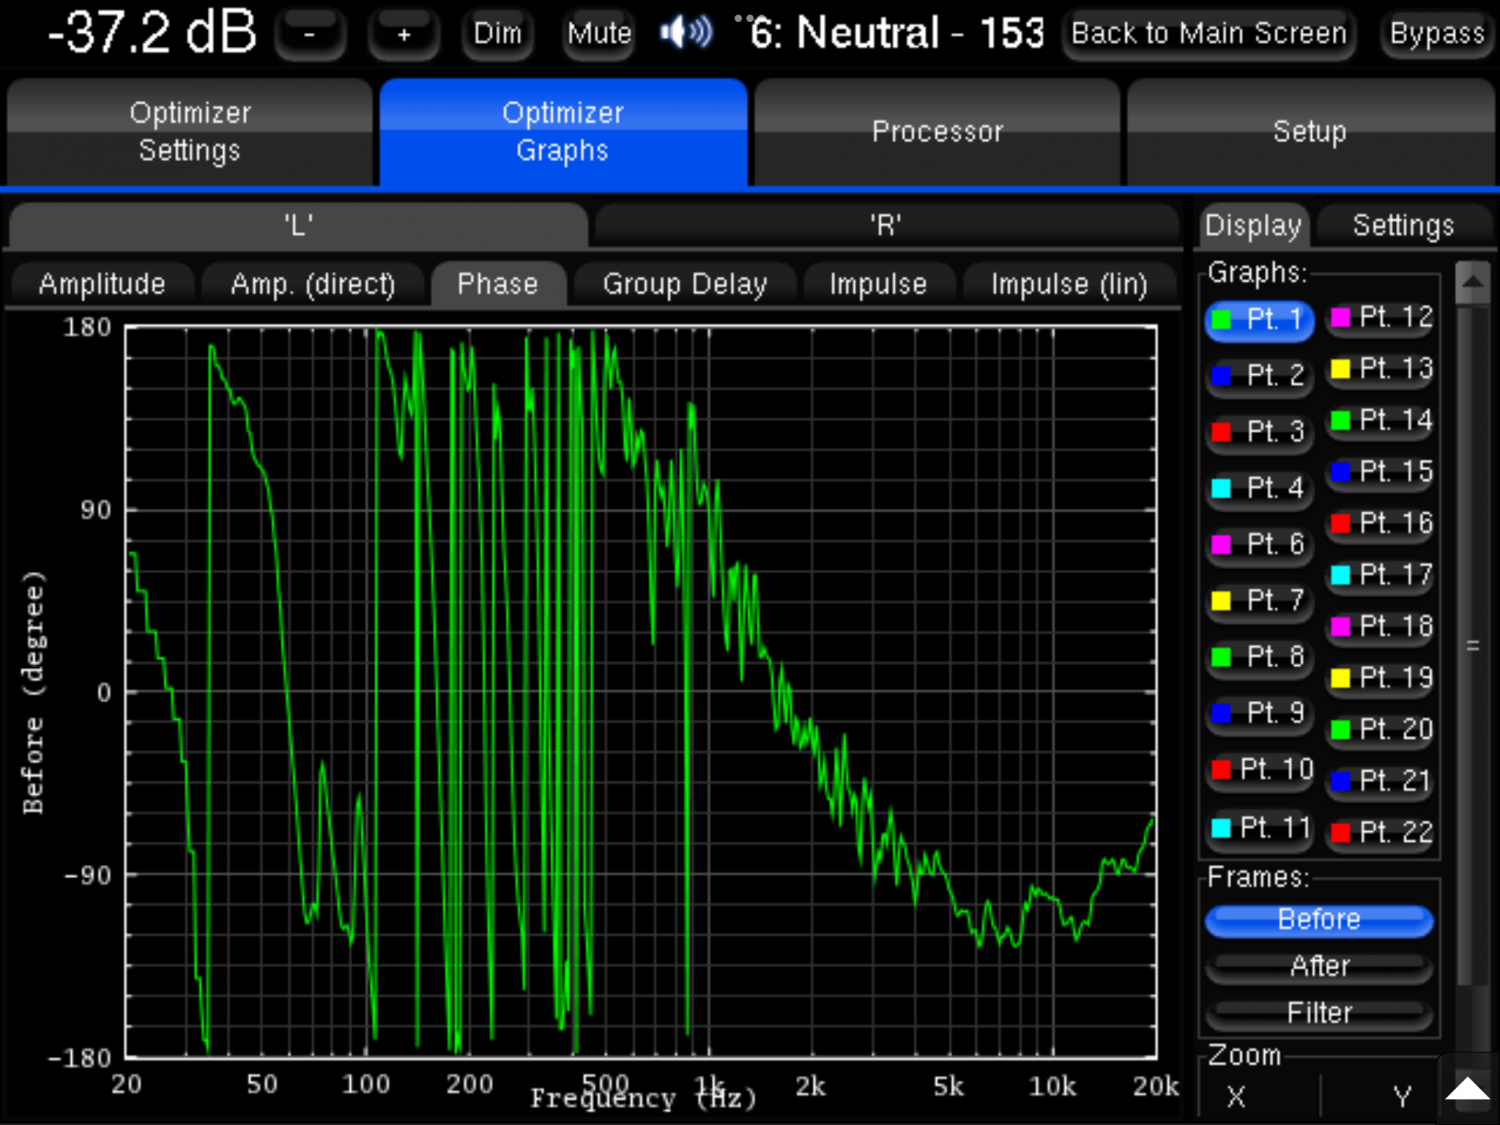Click scrollbar up arrow in Display panel
This screenshot has height=1125, width=1500.
tap(1472, 282)
